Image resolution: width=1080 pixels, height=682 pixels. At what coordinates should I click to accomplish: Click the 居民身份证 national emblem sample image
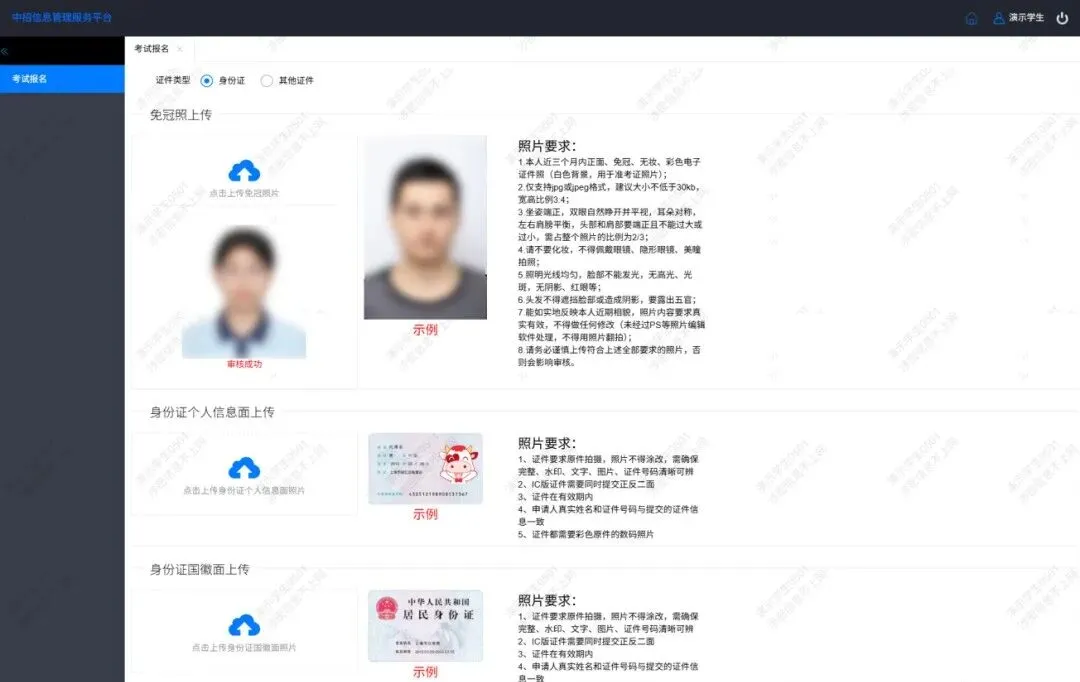(x=424, y=625)
